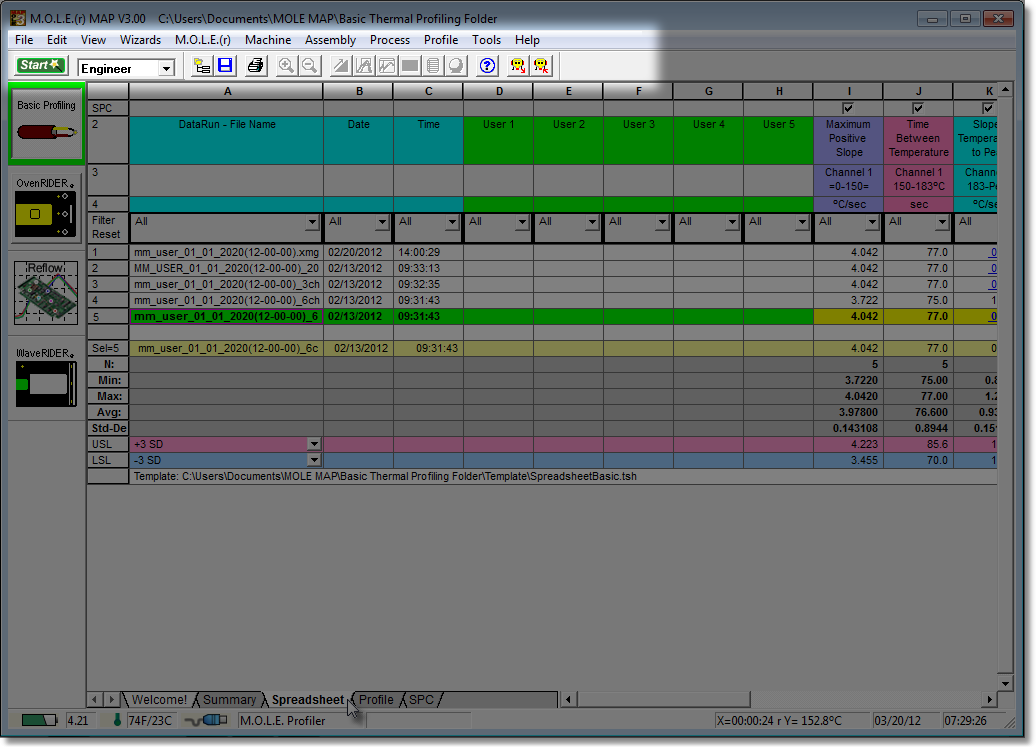1036x749 pixels.
Task: Click the vertical scrollbar down arrow
Action: pos(1005,684)
